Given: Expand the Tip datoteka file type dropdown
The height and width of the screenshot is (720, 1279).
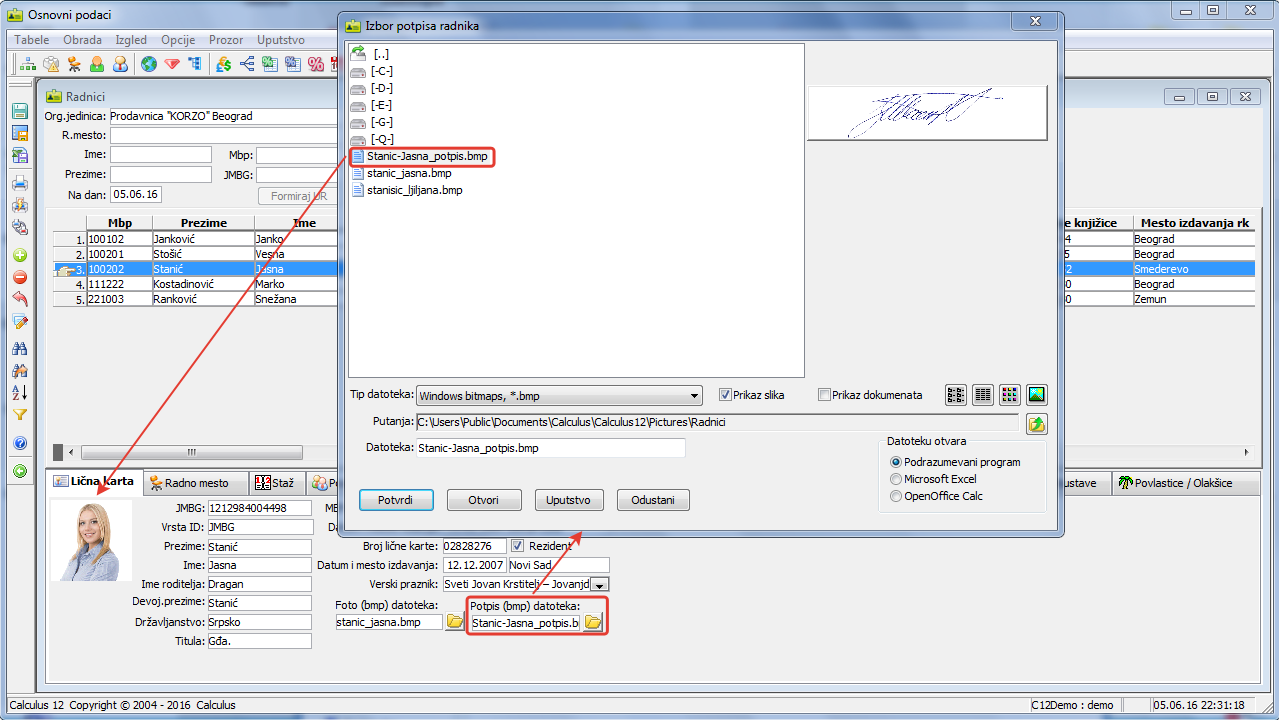Looking at the screenshot, I should pos(694,396).
